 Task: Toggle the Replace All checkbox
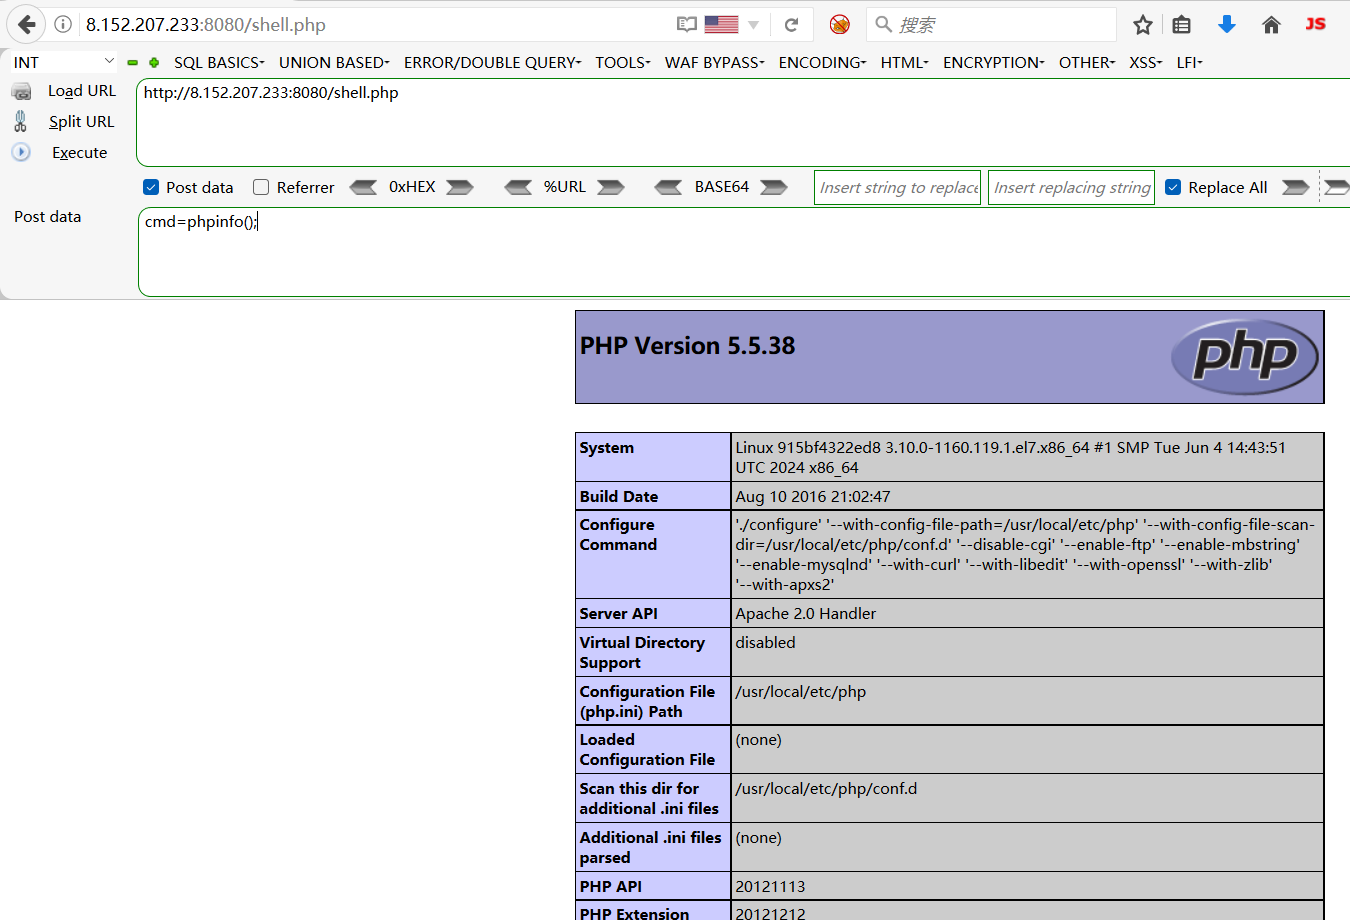[1173, 187]
